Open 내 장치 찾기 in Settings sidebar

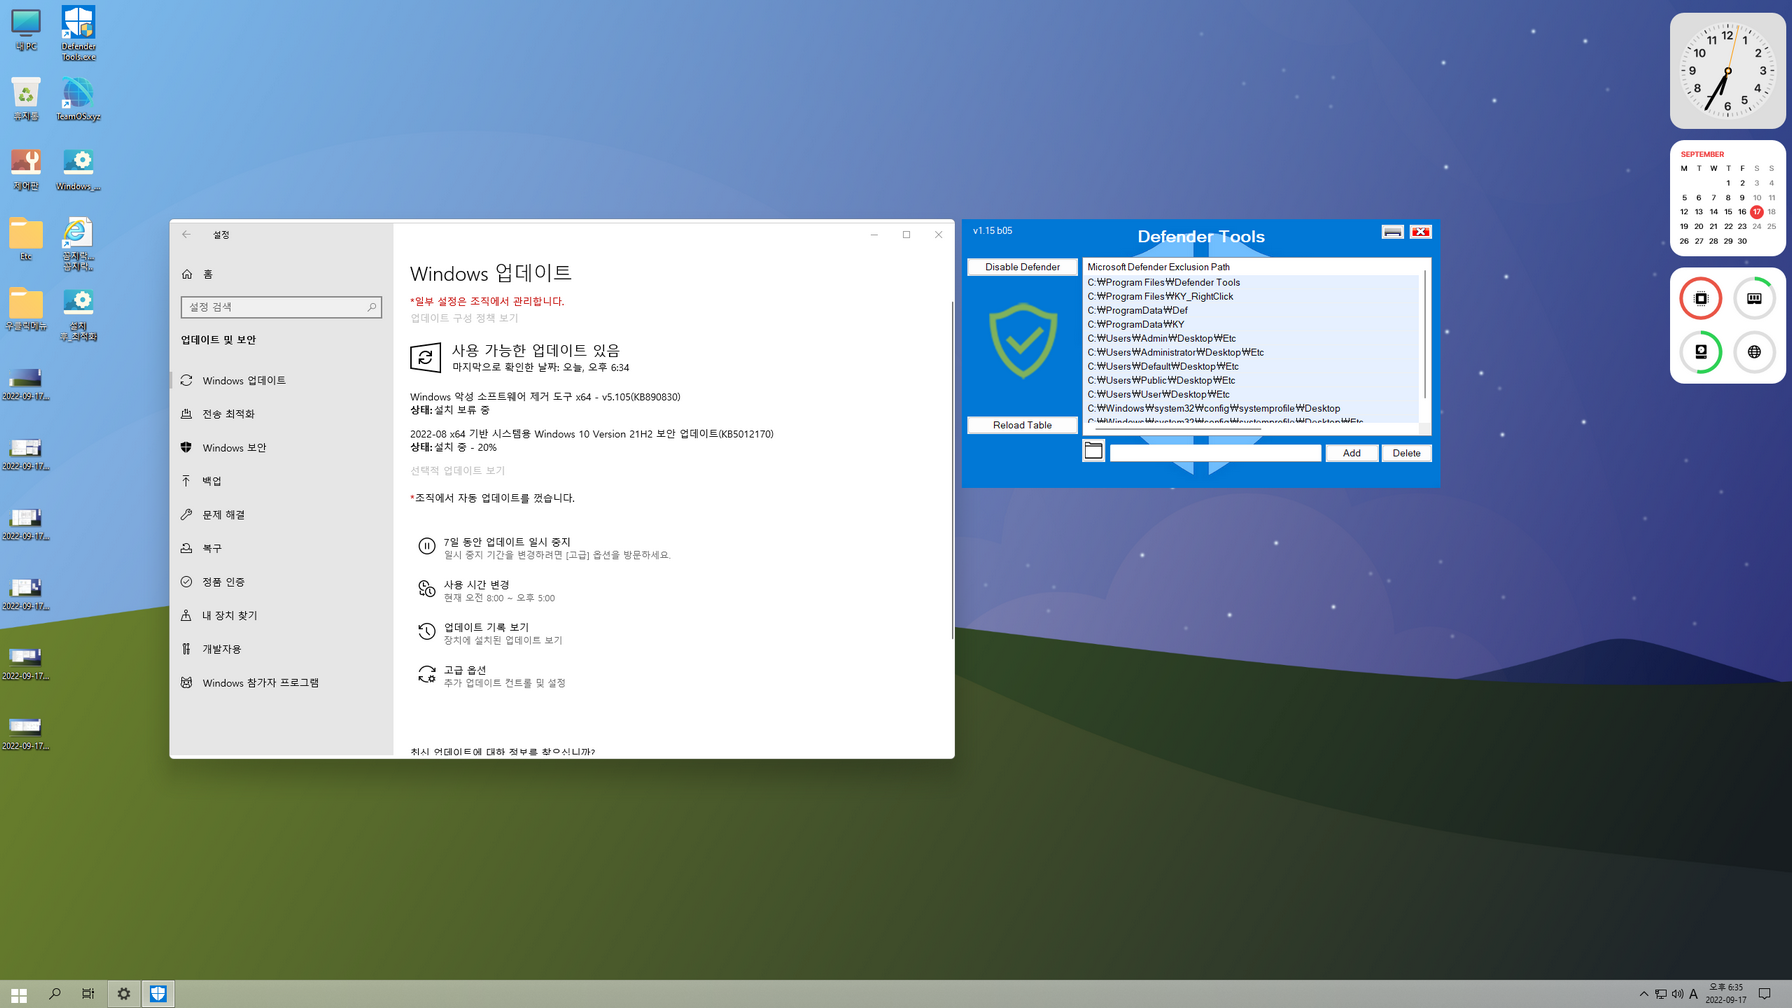282,616
